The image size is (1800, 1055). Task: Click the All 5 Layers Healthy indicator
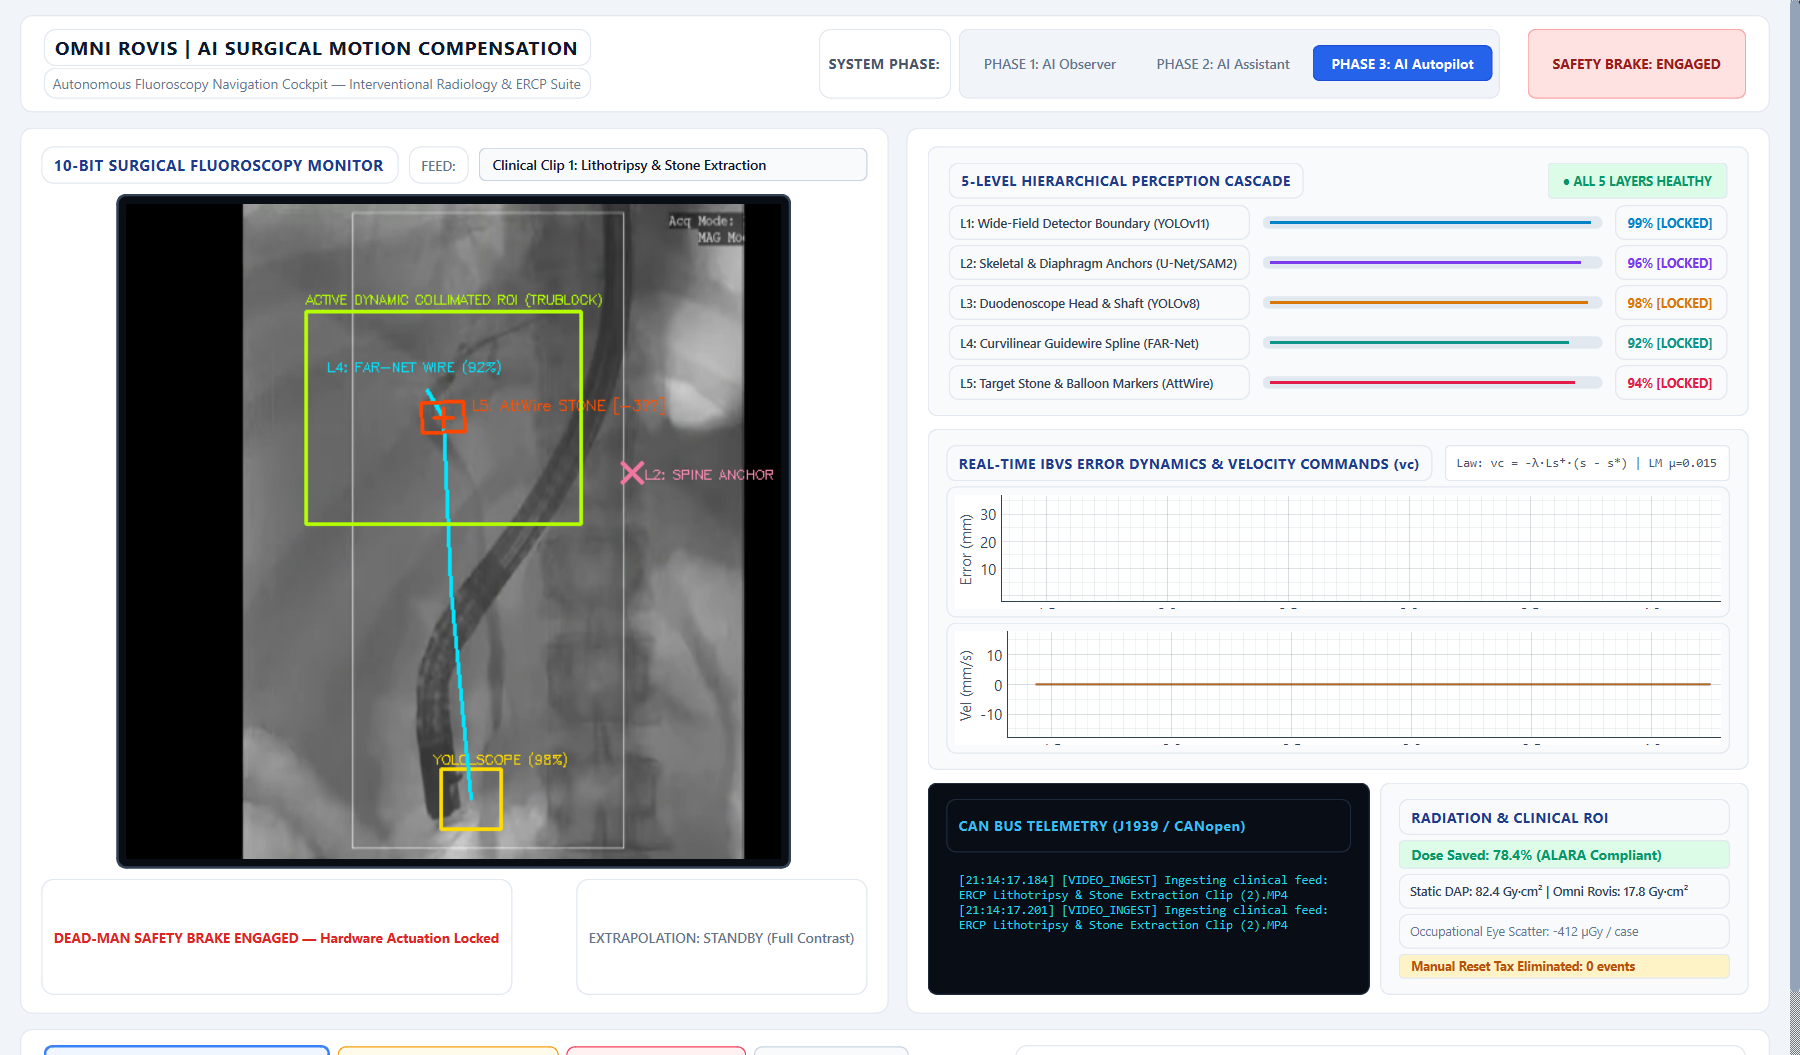(1637, 181)
